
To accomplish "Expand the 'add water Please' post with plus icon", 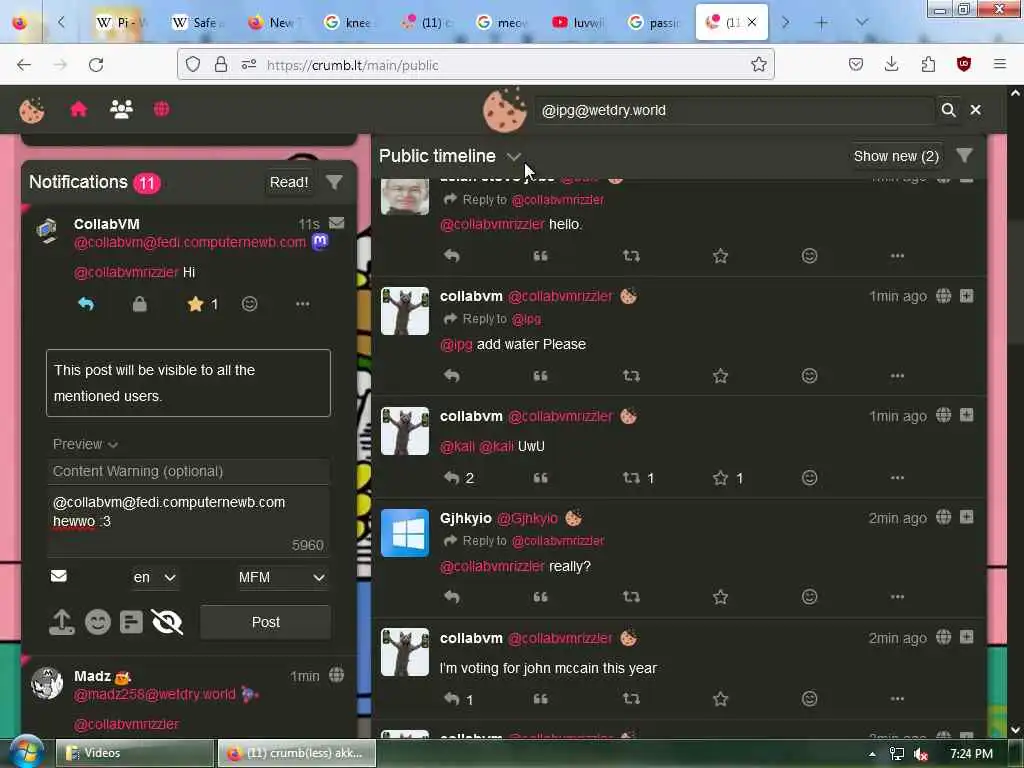I will pyautogui.click(x=967, y=296).
